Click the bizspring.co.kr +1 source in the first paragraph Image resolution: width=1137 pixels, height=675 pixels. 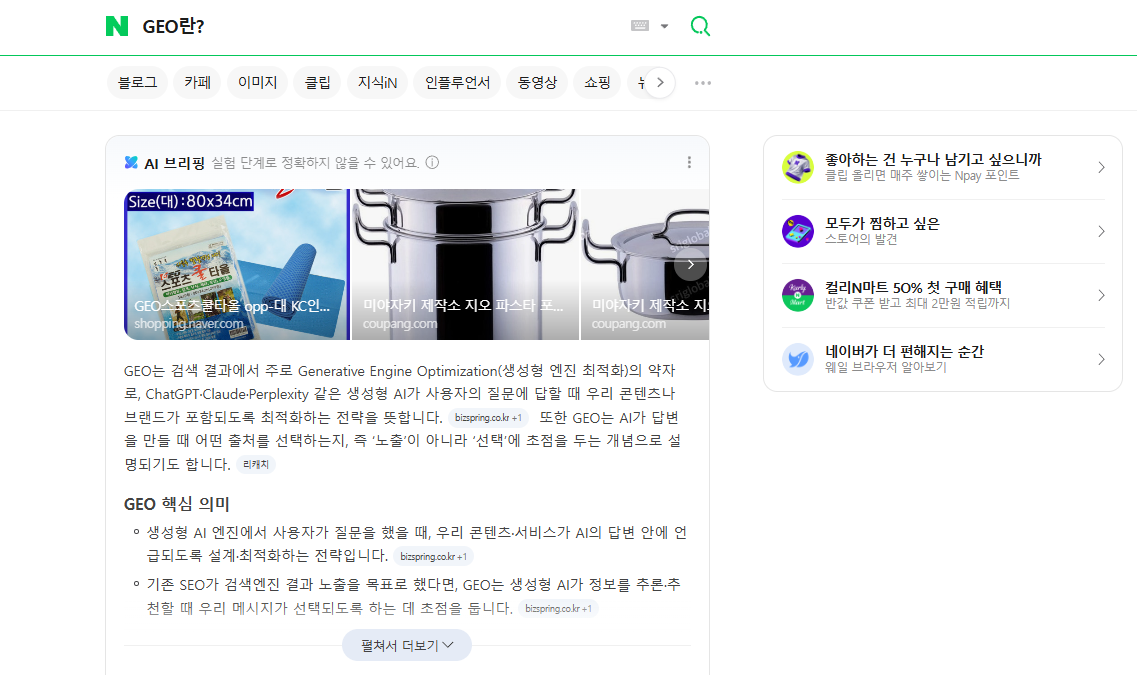coord(488,418)
